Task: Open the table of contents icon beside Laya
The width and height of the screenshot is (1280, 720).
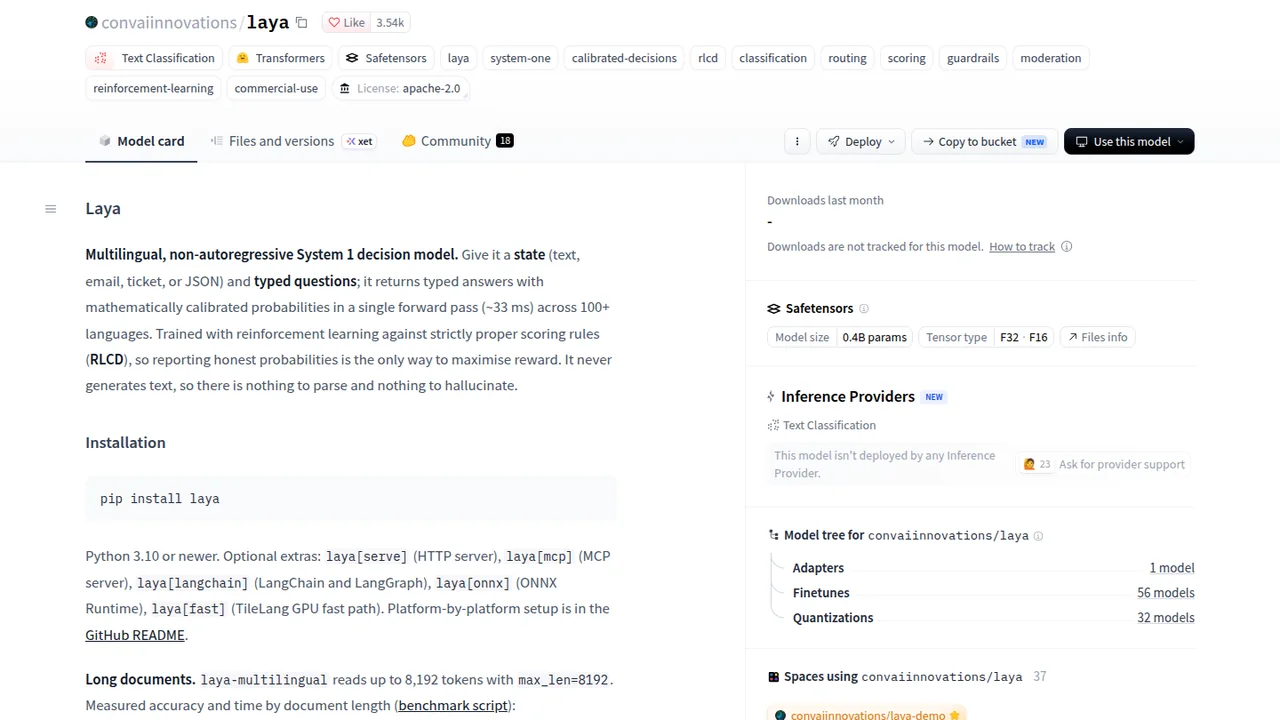Action: coord(51,209)
